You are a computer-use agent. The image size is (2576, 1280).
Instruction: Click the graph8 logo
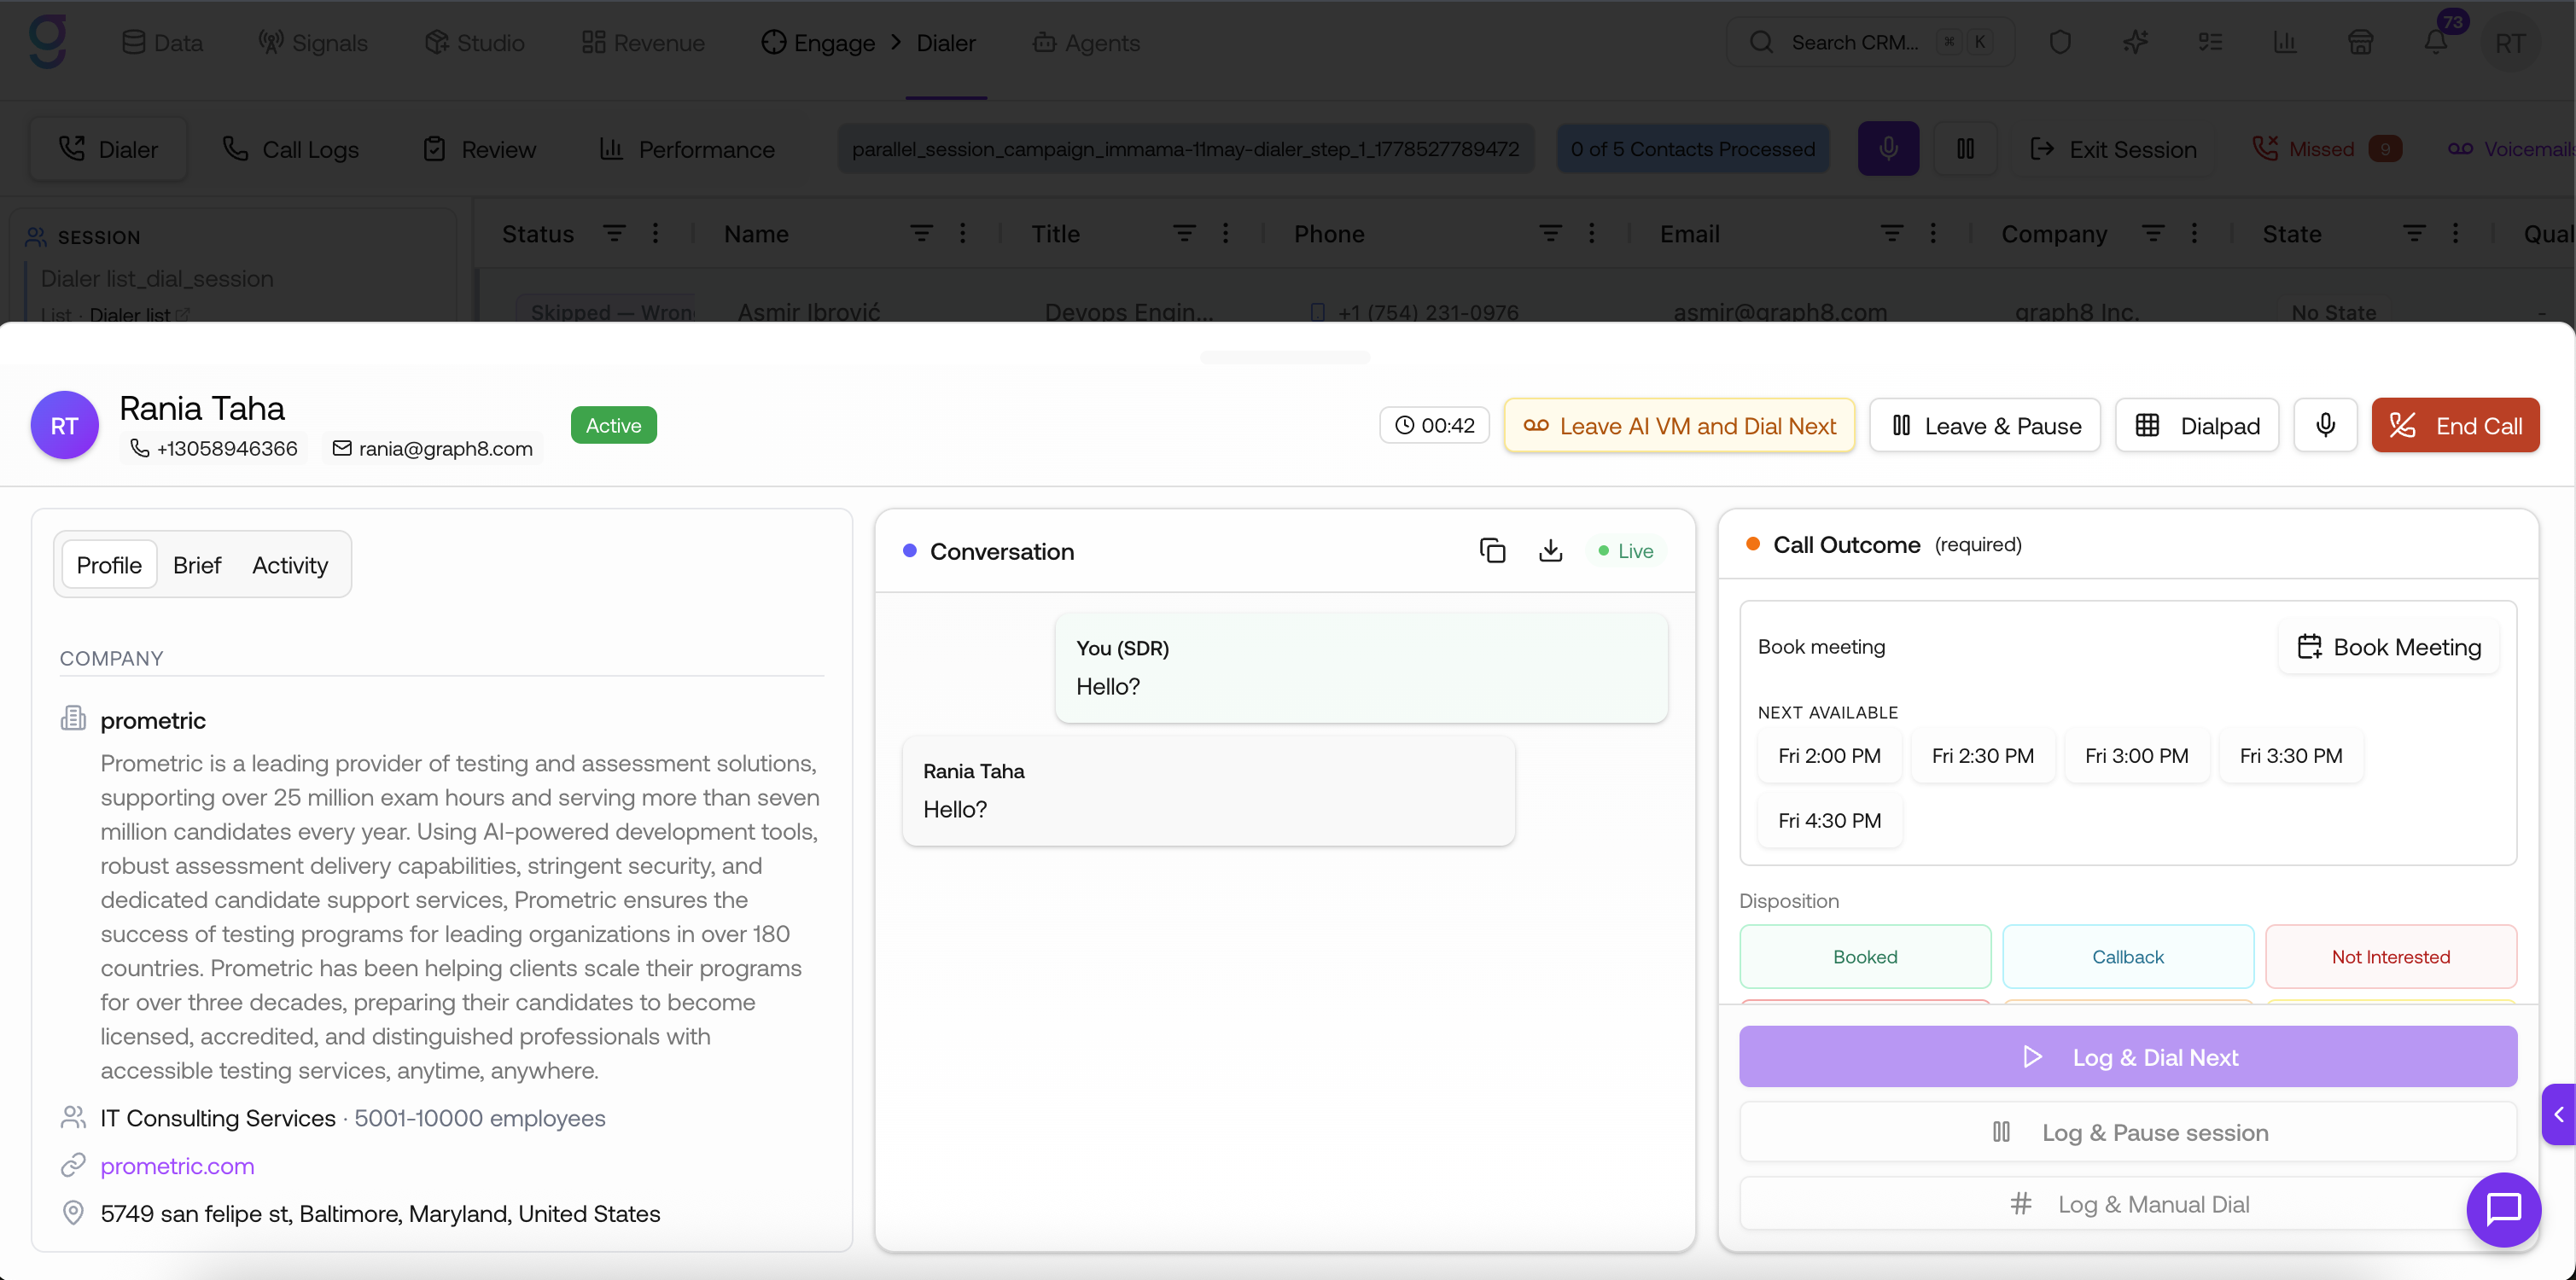click(x=47, y=42)
